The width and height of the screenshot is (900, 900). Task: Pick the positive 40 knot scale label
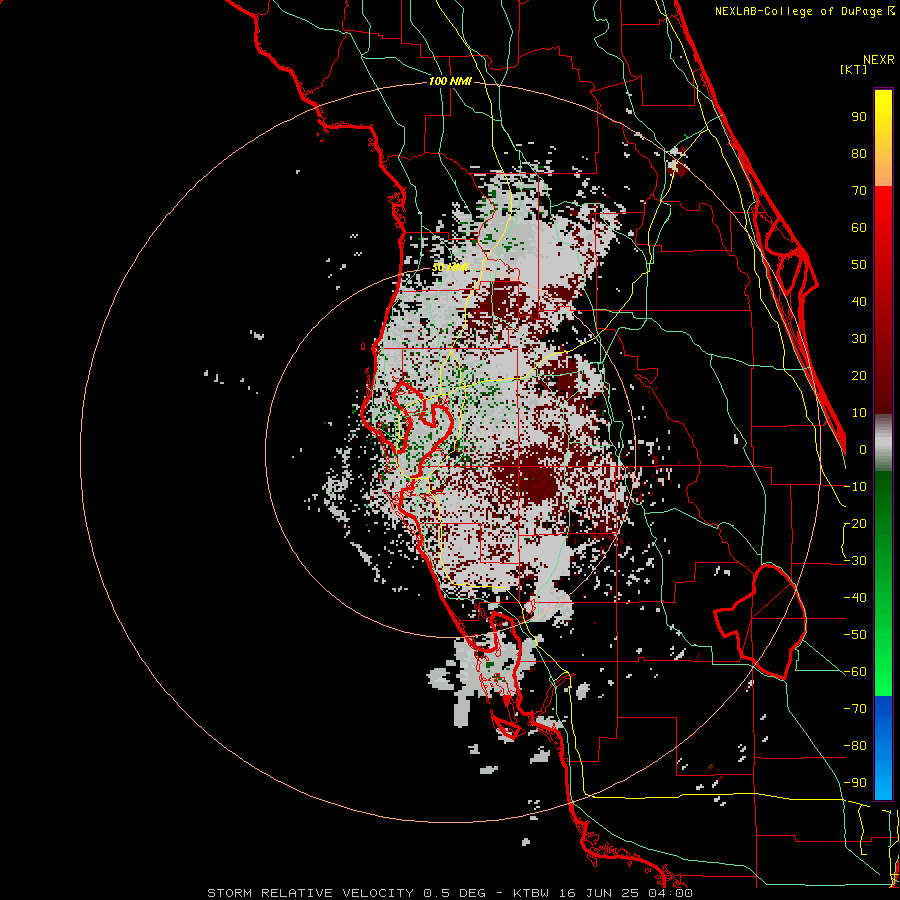click(x=859, y=301)
